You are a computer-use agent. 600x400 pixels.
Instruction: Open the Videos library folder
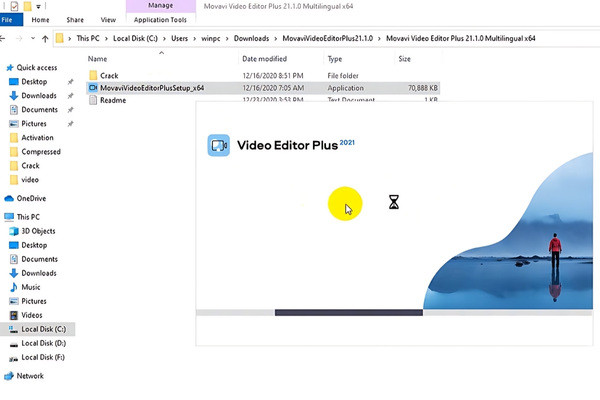click(32, 315)
